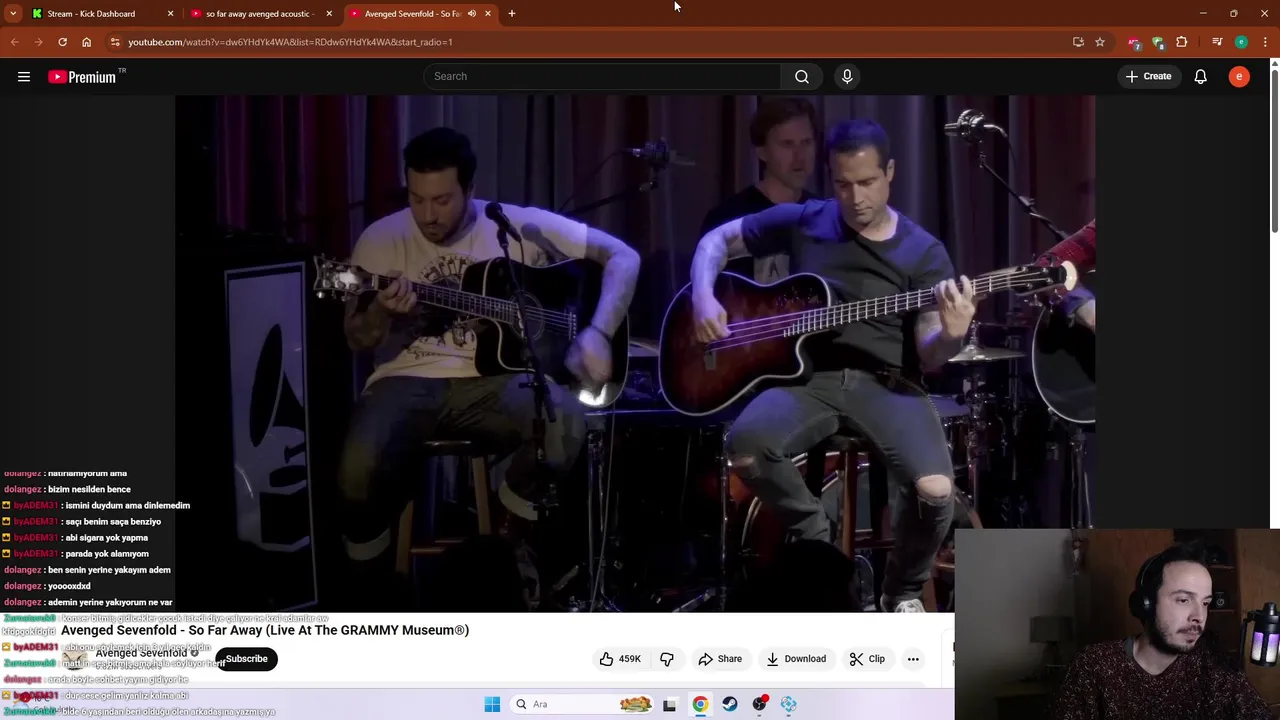1280x720 pixels.
Task: Click the taskbar Ara search box
Action: pos(582,704)
